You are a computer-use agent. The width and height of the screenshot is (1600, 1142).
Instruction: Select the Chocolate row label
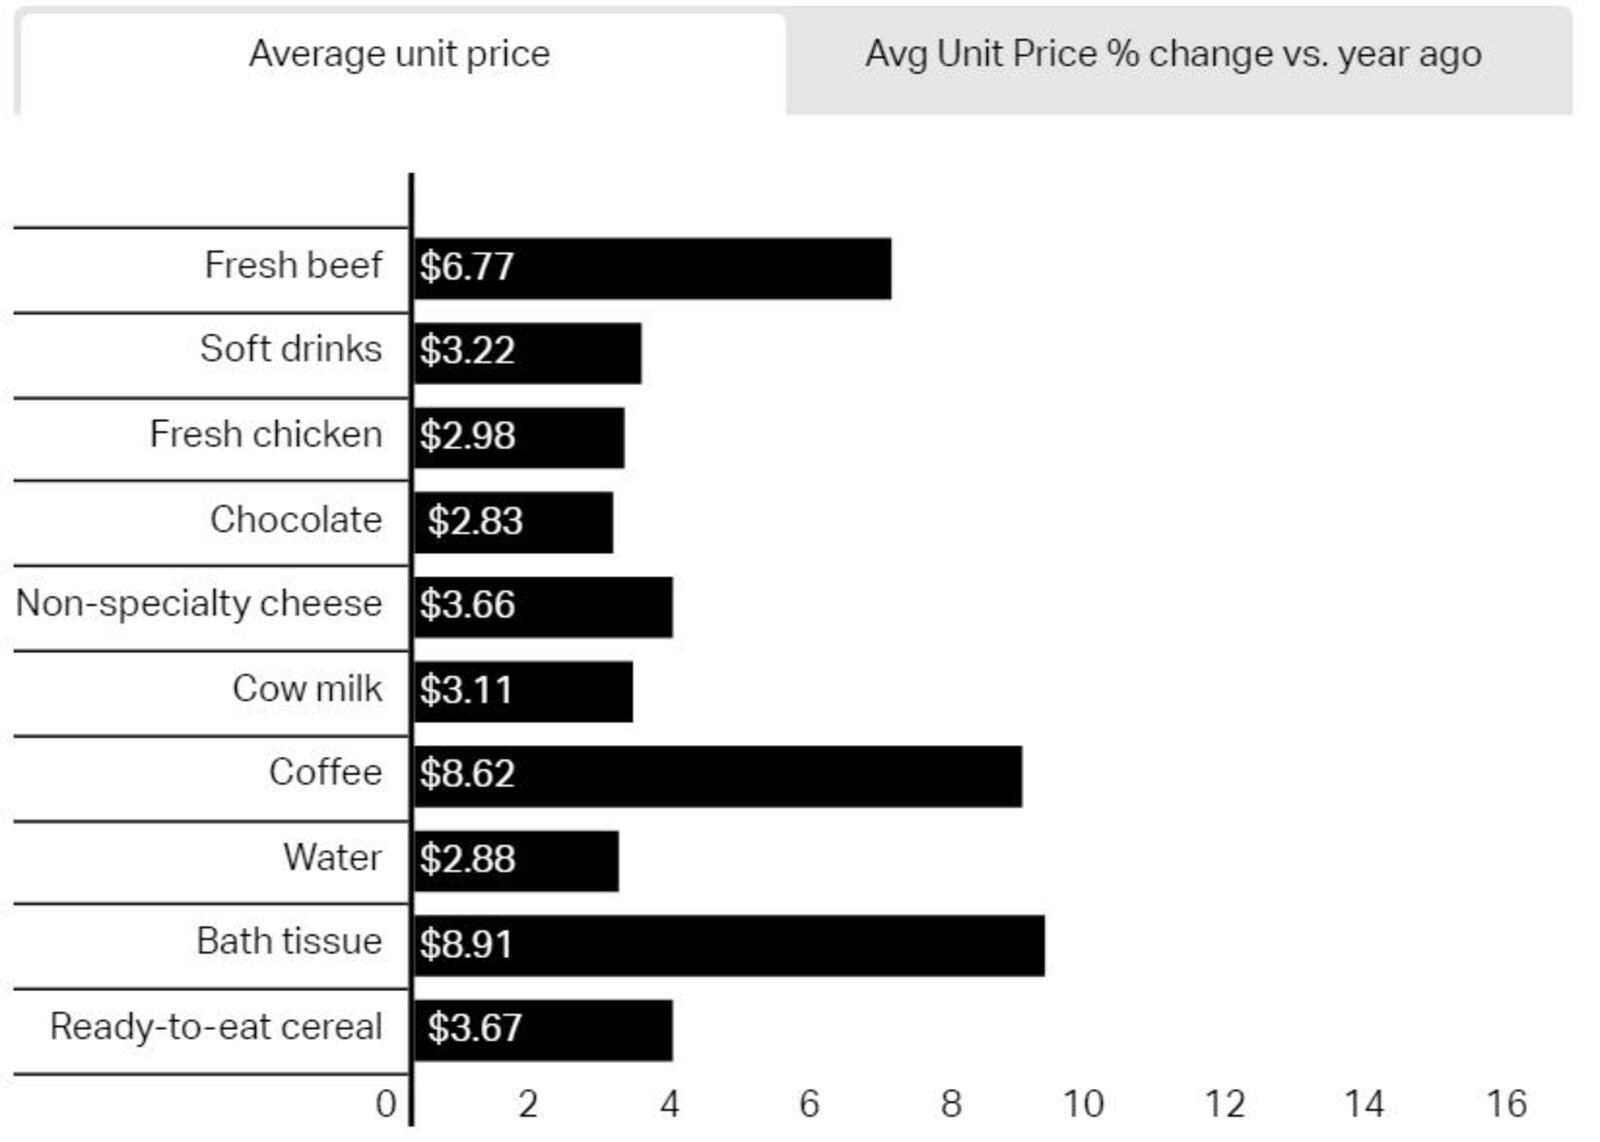296,519
